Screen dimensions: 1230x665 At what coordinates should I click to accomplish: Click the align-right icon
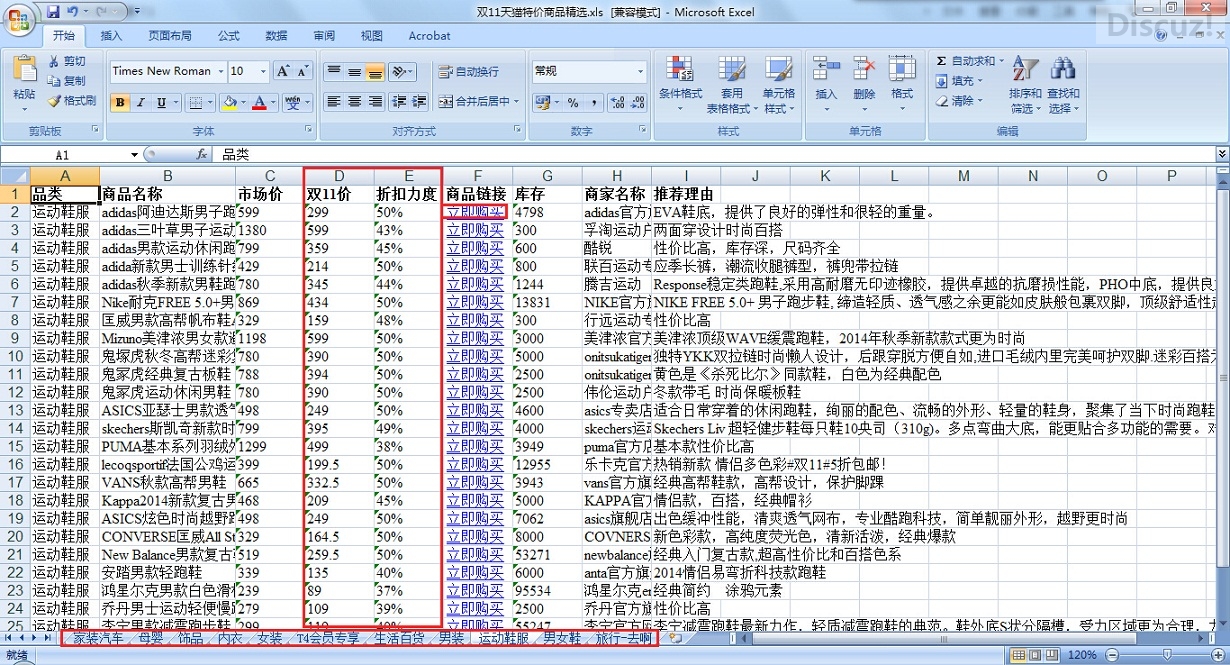(374, 101)
